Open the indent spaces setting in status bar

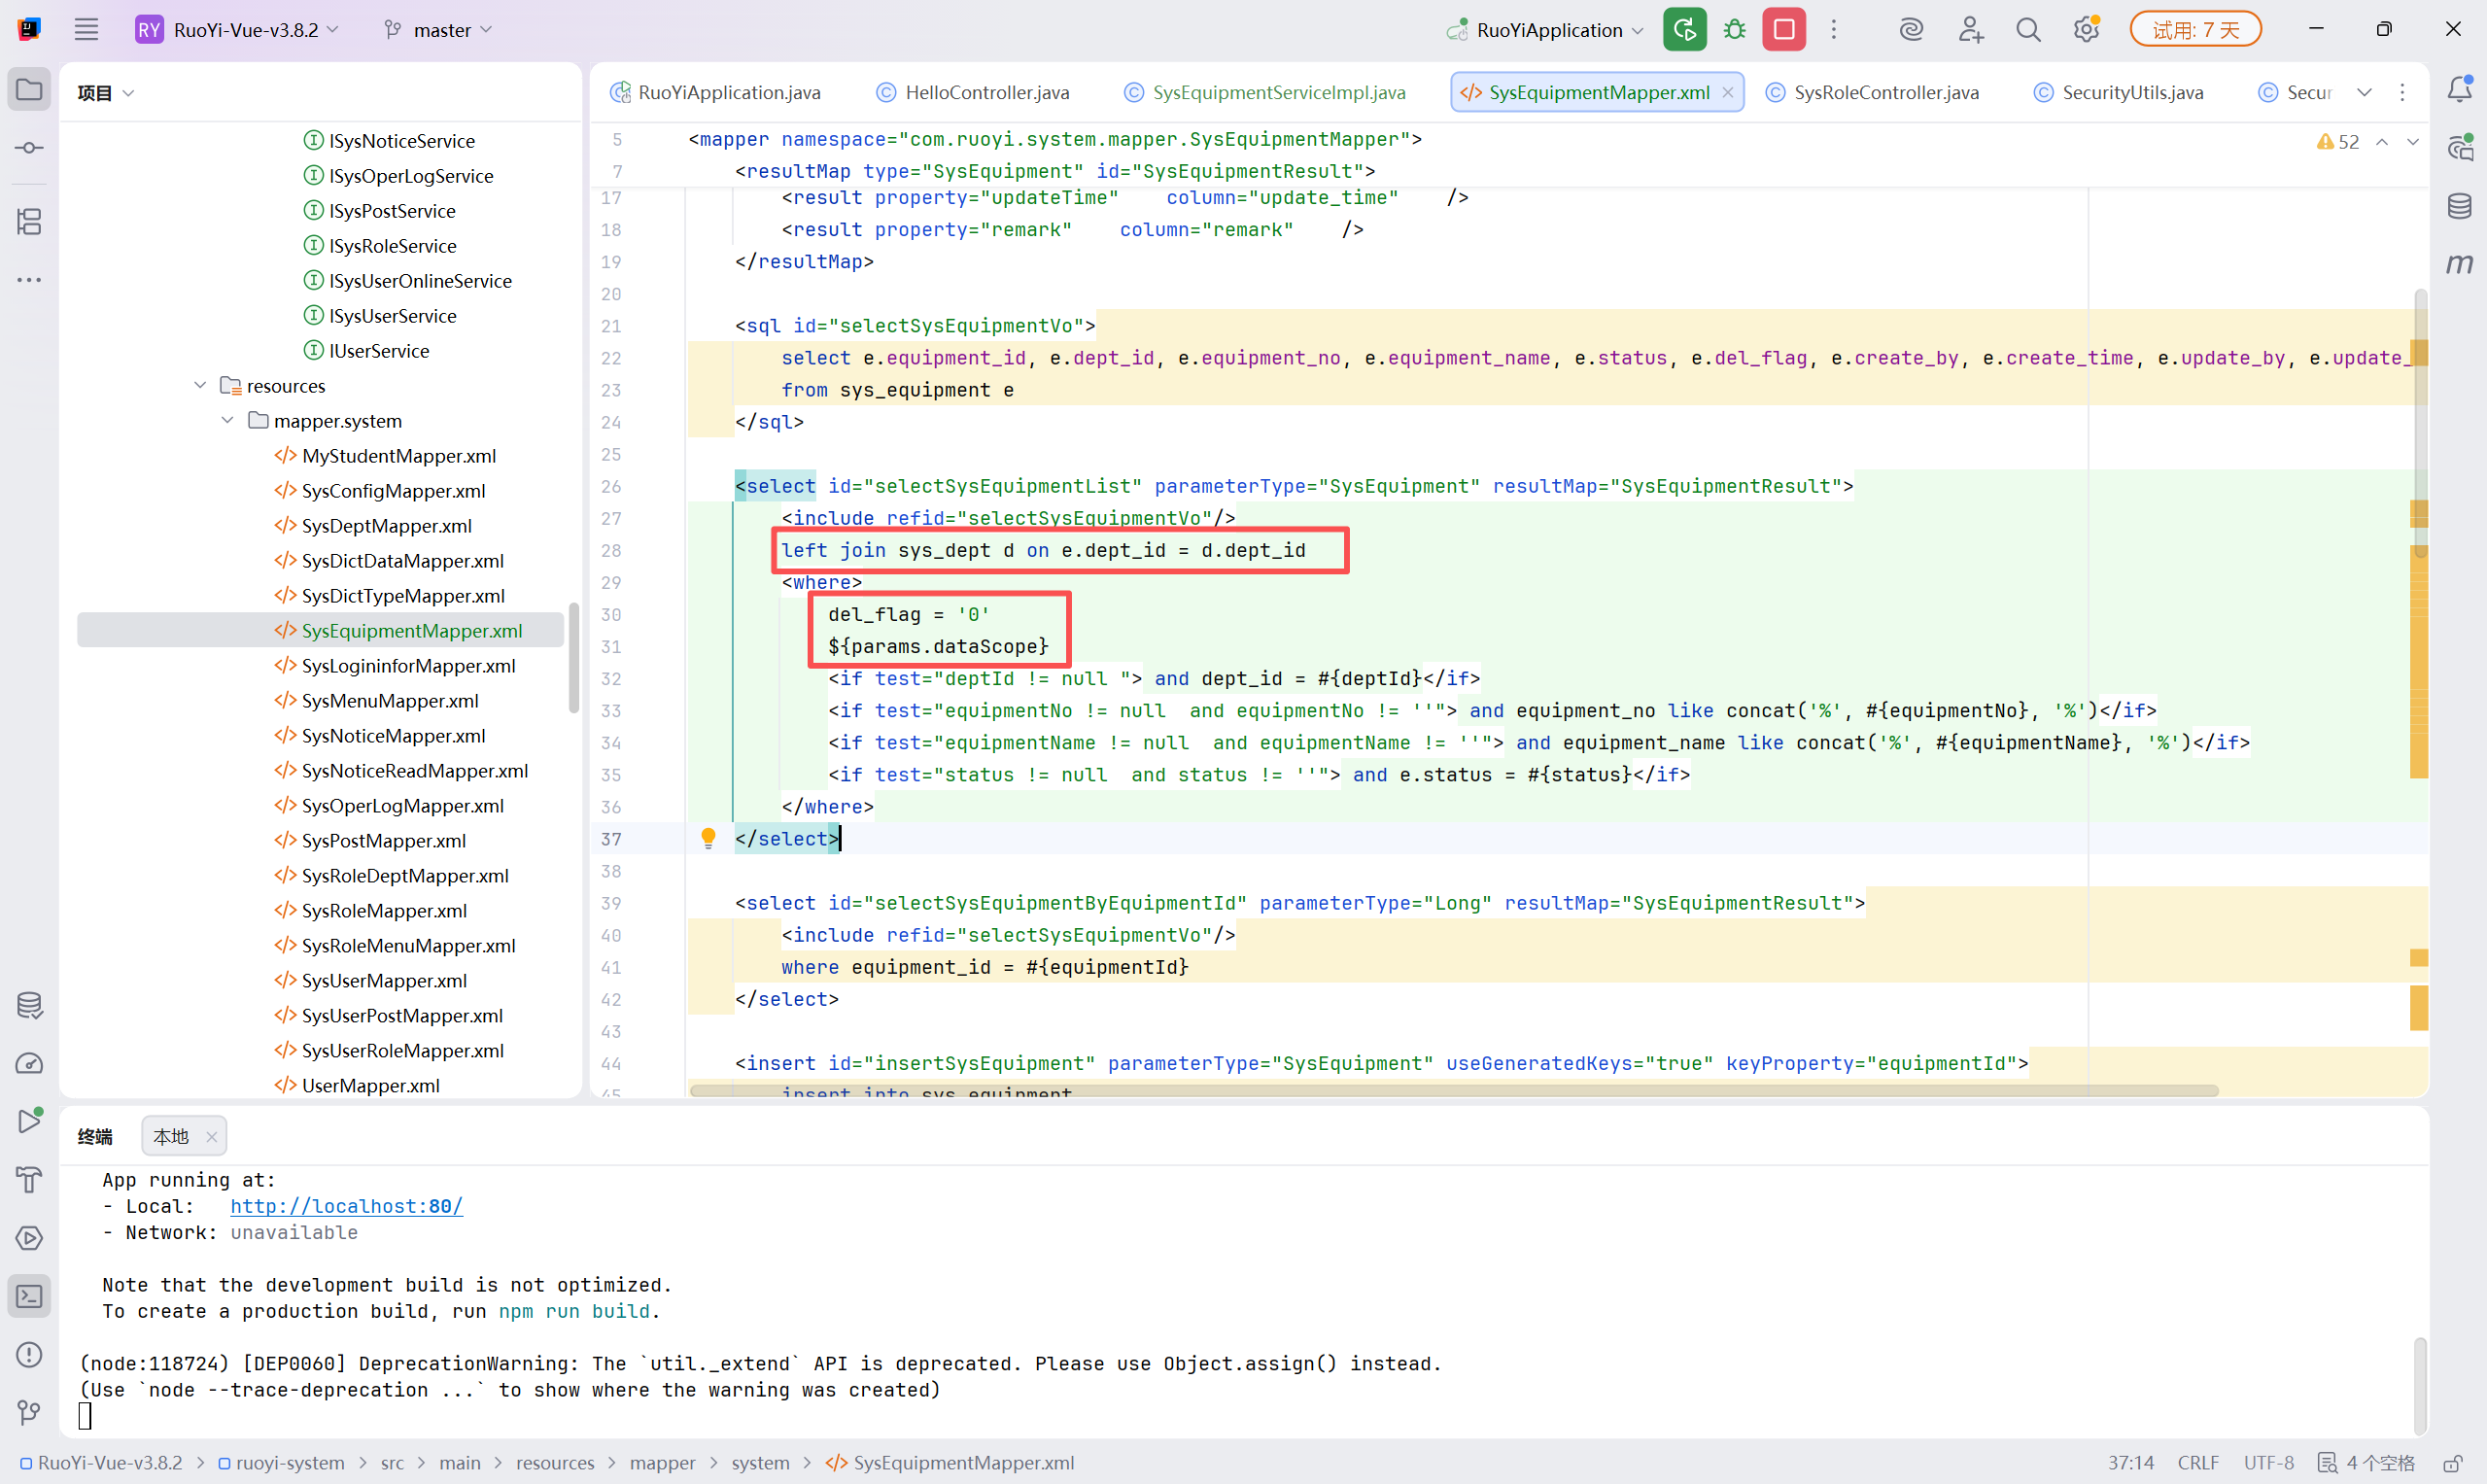click(x=2367, y=1463)
